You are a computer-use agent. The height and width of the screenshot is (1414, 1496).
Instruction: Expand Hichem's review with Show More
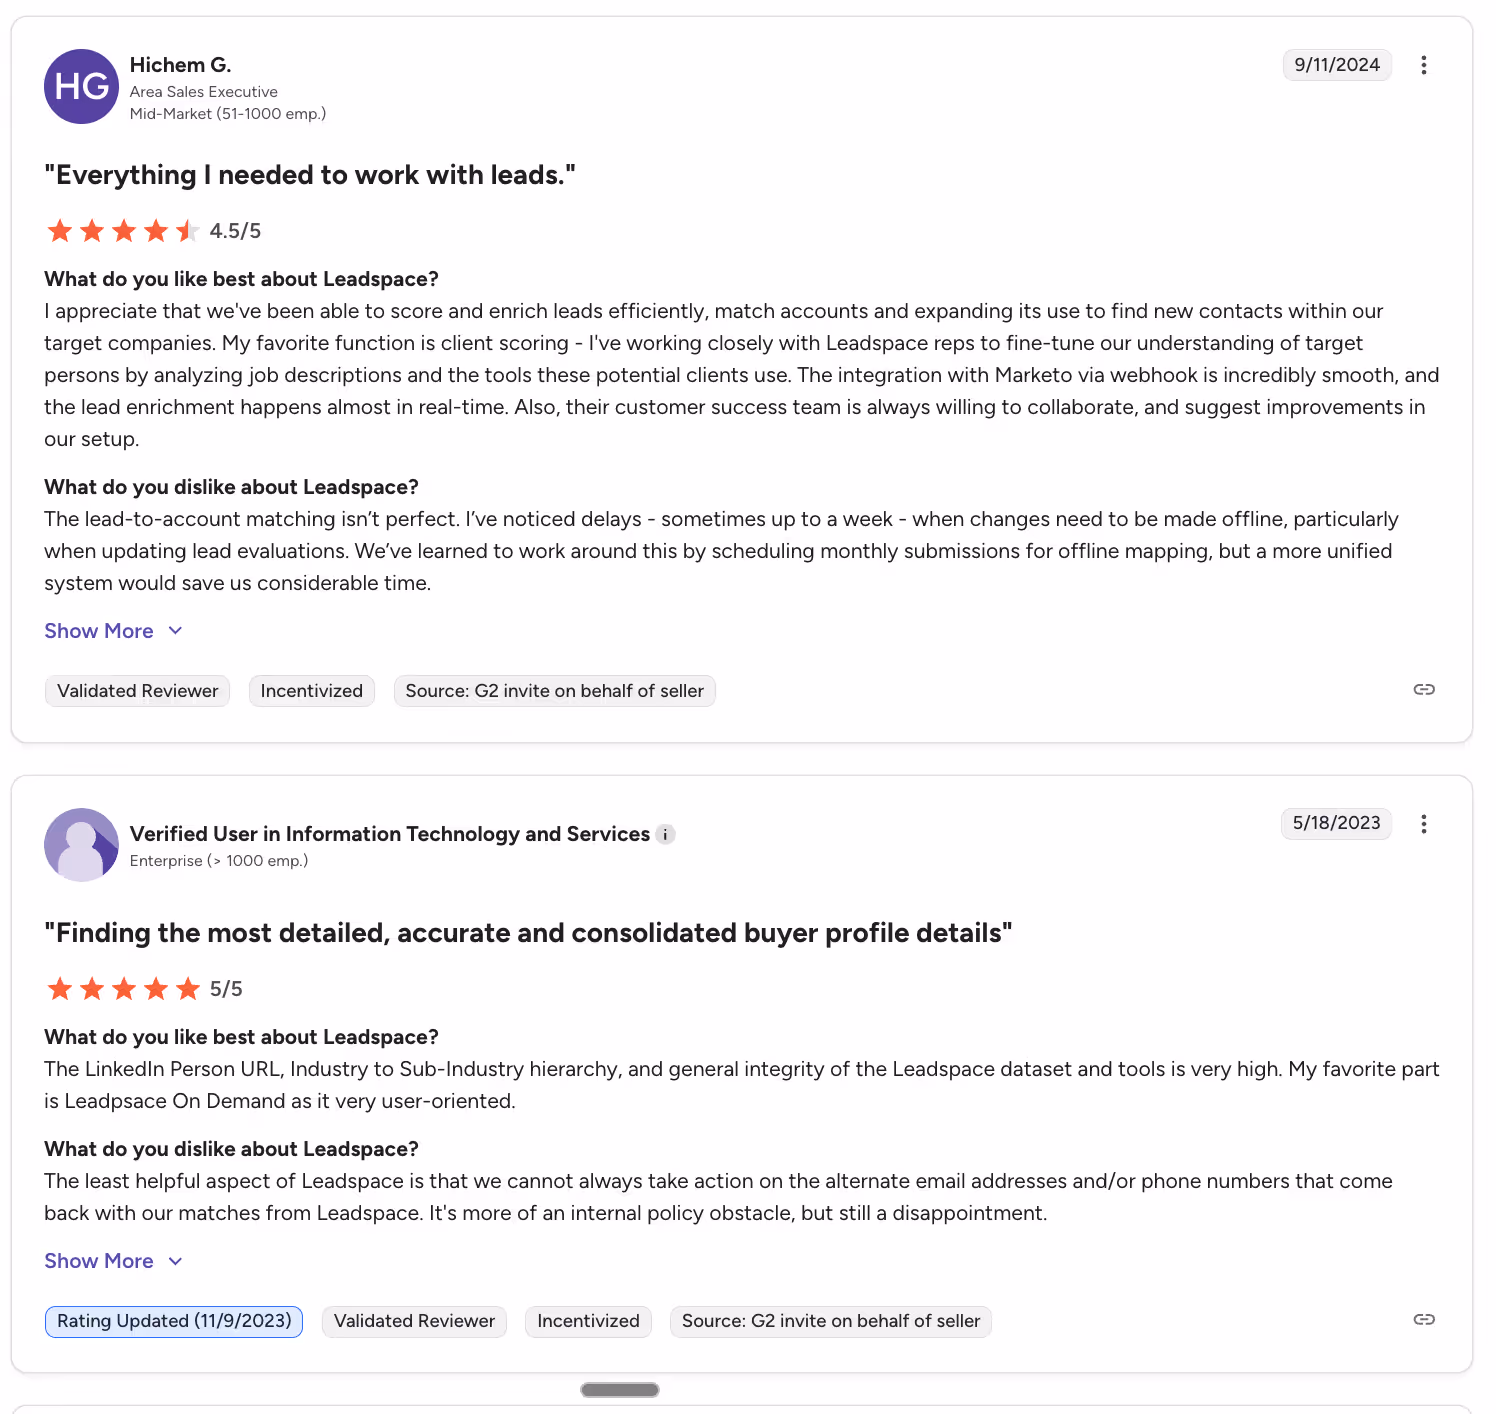pos(98,631)
